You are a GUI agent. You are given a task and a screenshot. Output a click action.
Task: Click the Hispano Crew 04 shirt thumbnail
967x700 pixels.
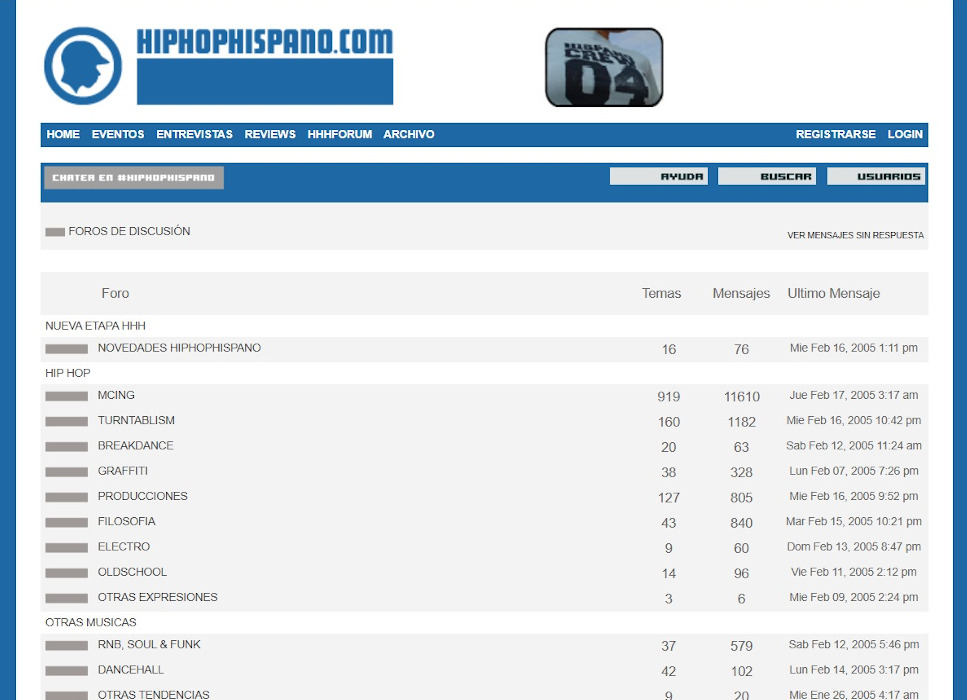click(x=604, y=67)
